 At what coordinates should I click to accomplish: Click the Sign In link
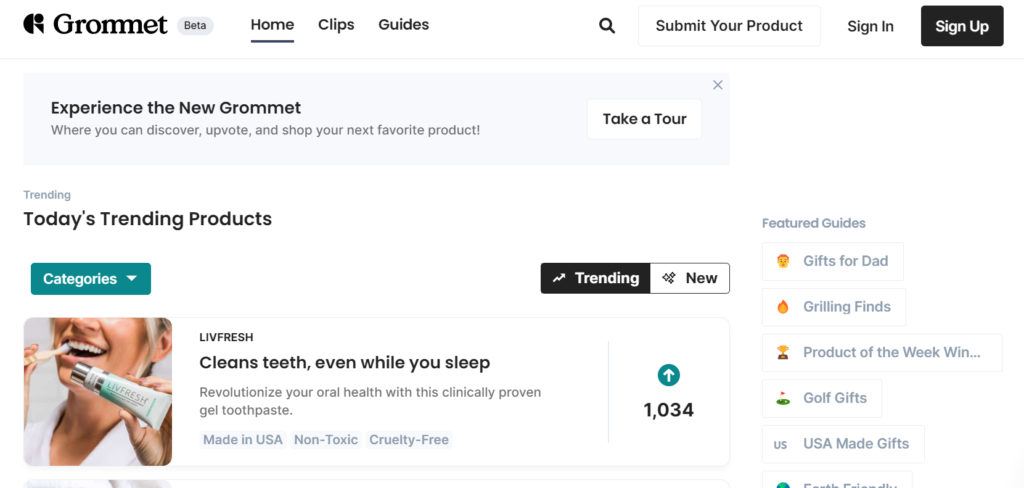[870, 26]
